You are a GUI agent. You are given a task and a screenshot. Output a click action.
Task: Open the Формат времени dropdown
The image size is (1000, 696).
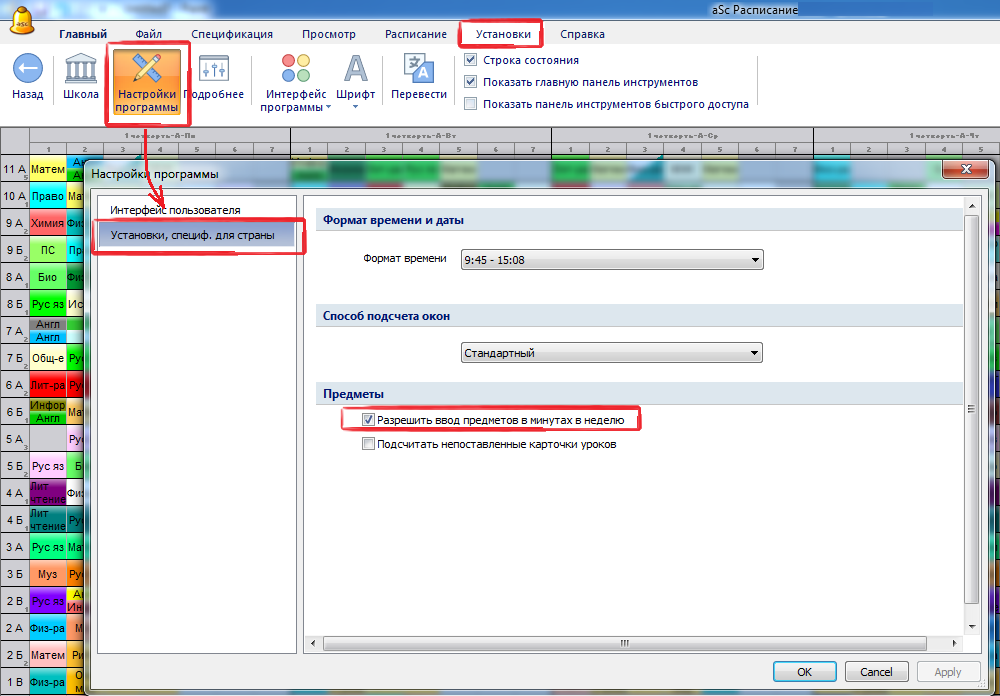tap(612, 260)
